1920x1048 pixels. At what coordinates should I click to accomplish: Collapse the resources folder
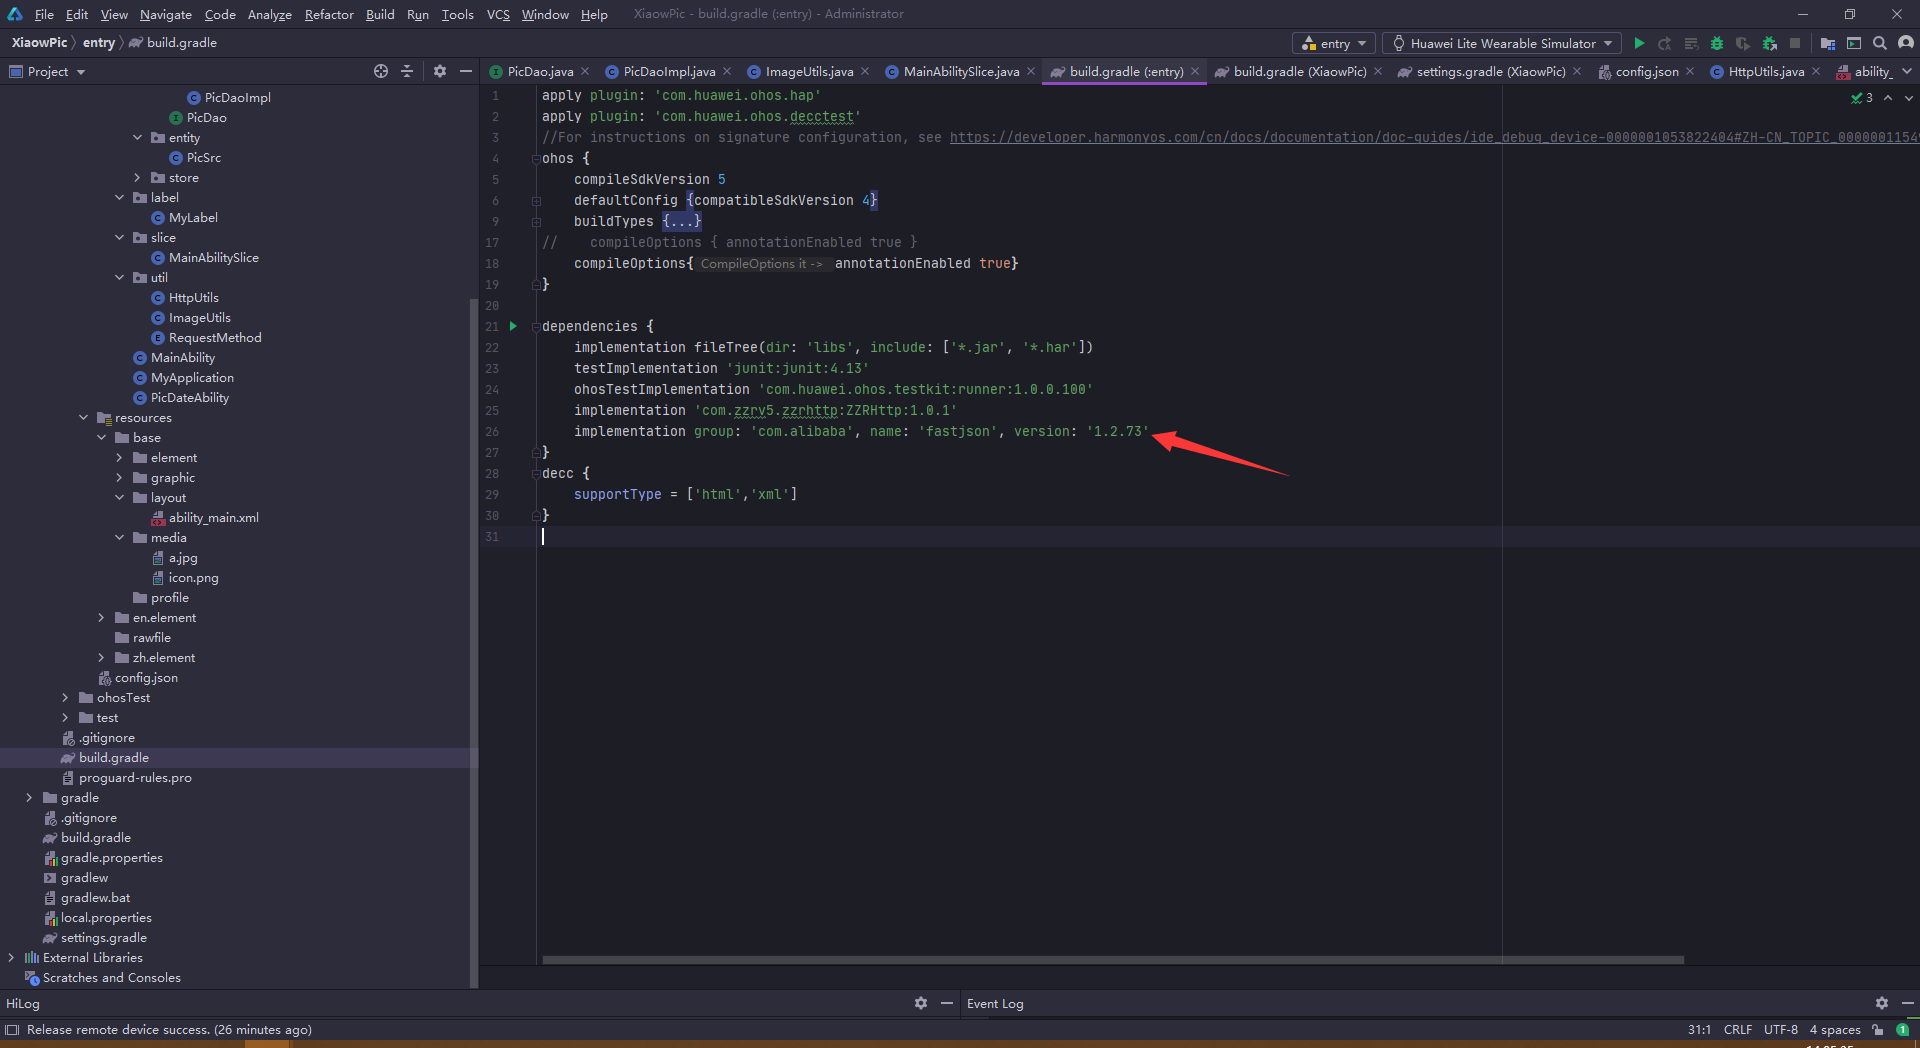tap(83, 417)
